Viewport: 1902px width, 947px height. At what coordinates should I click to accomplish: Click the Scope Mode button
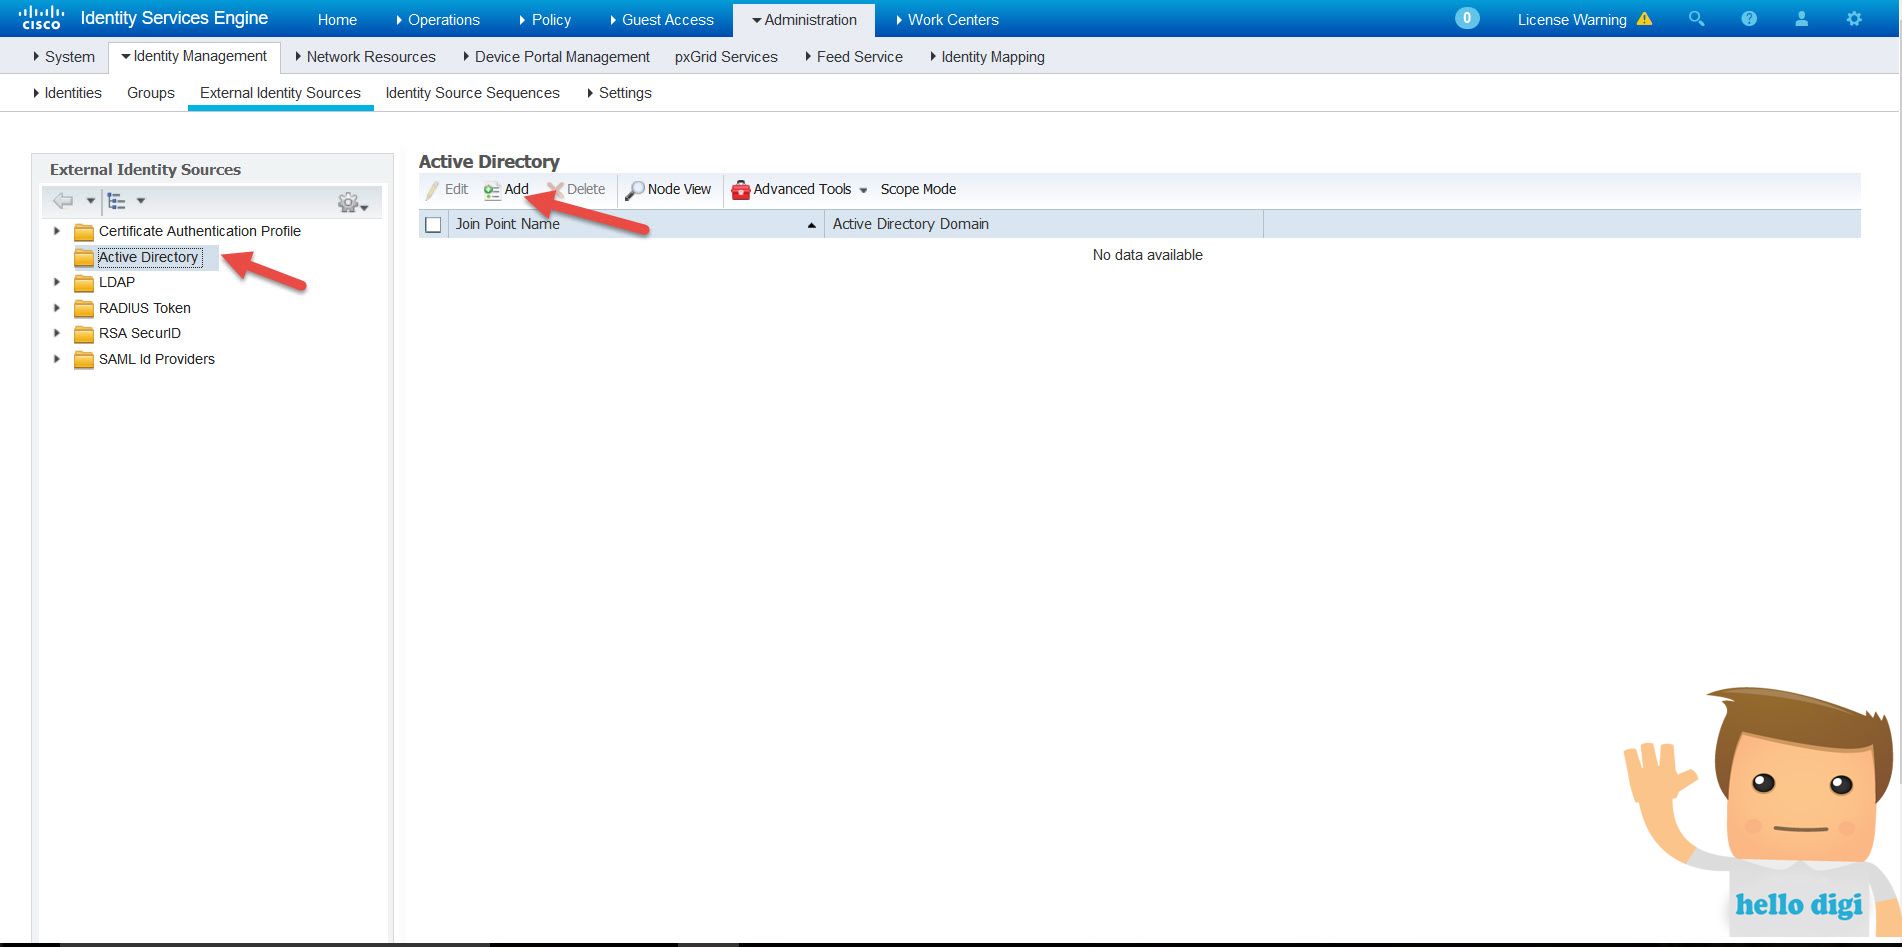(x=918, y=189)
